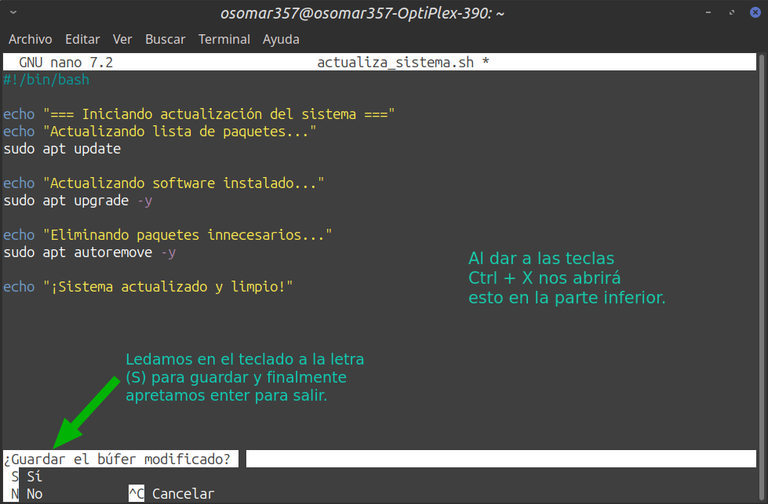
Task: Click the 'sudo apt autoremove -y' line
Action: tap(90, 252)
